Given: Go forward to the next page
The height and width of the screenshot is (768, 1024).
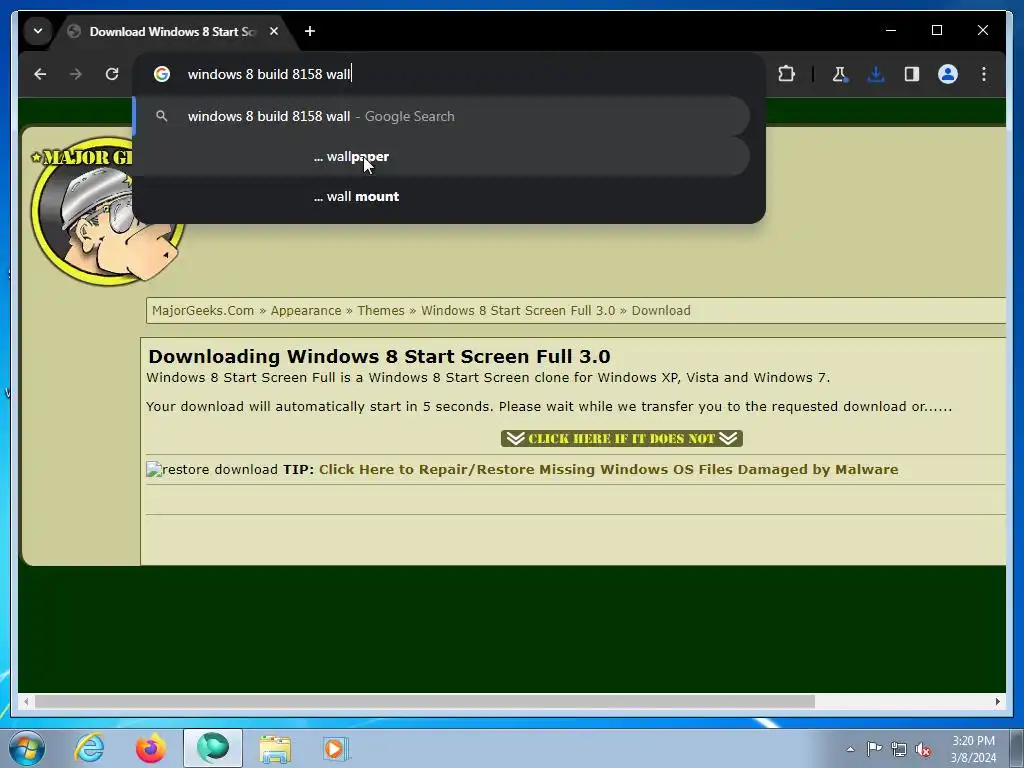Looking at the screenshot, I should (76, 74).
